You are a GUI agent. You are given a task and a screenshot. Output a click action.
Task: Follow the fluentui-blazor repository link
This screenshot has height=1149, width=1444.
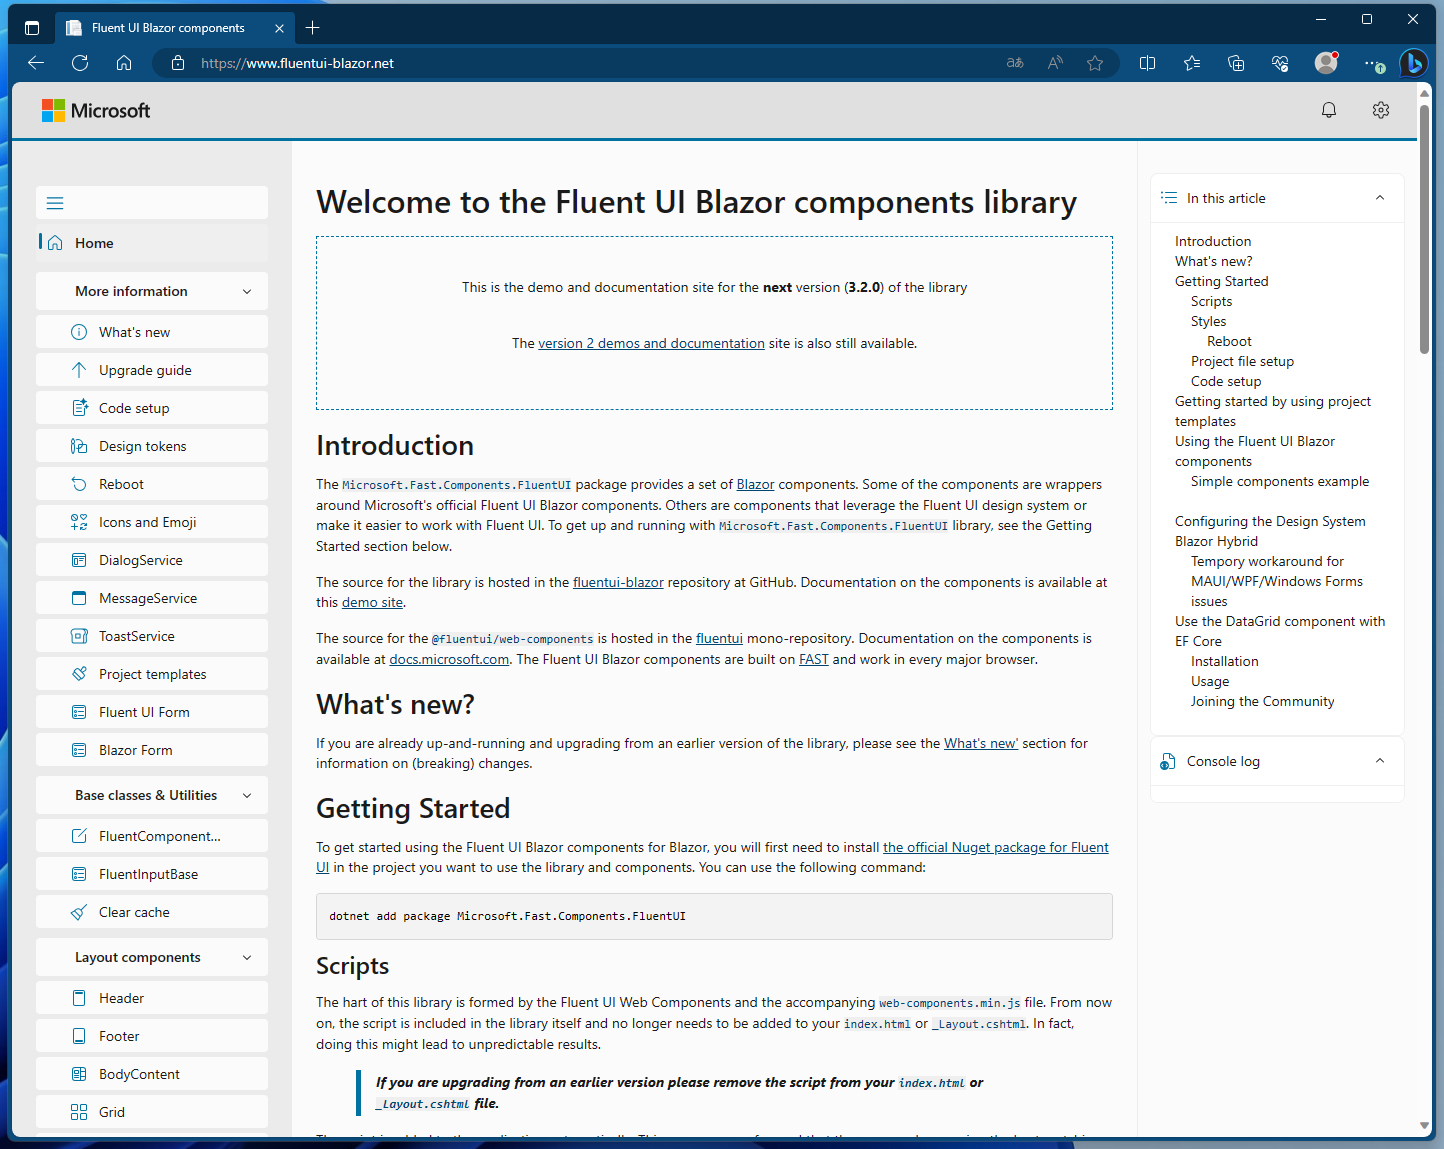pos(618,582)
